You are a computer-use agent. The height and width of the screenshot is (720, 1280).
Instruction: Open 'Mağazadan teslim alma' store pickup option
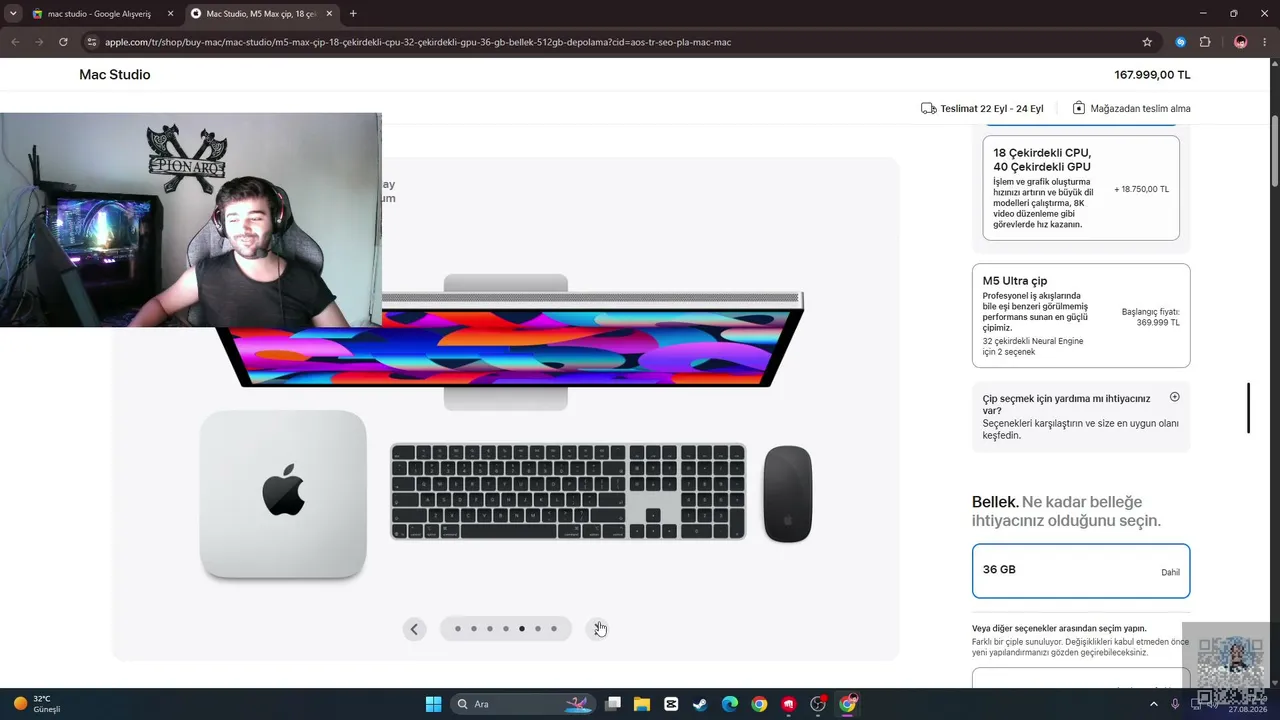(1131, 108)
